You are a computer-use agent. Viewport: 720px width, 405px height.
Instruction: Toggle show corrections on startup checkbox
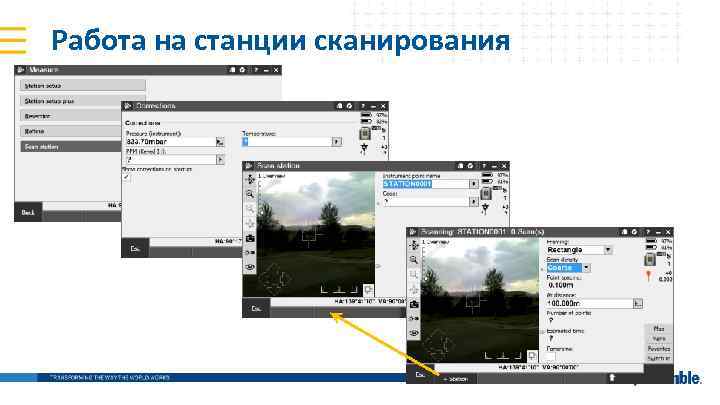pos(127,177)
